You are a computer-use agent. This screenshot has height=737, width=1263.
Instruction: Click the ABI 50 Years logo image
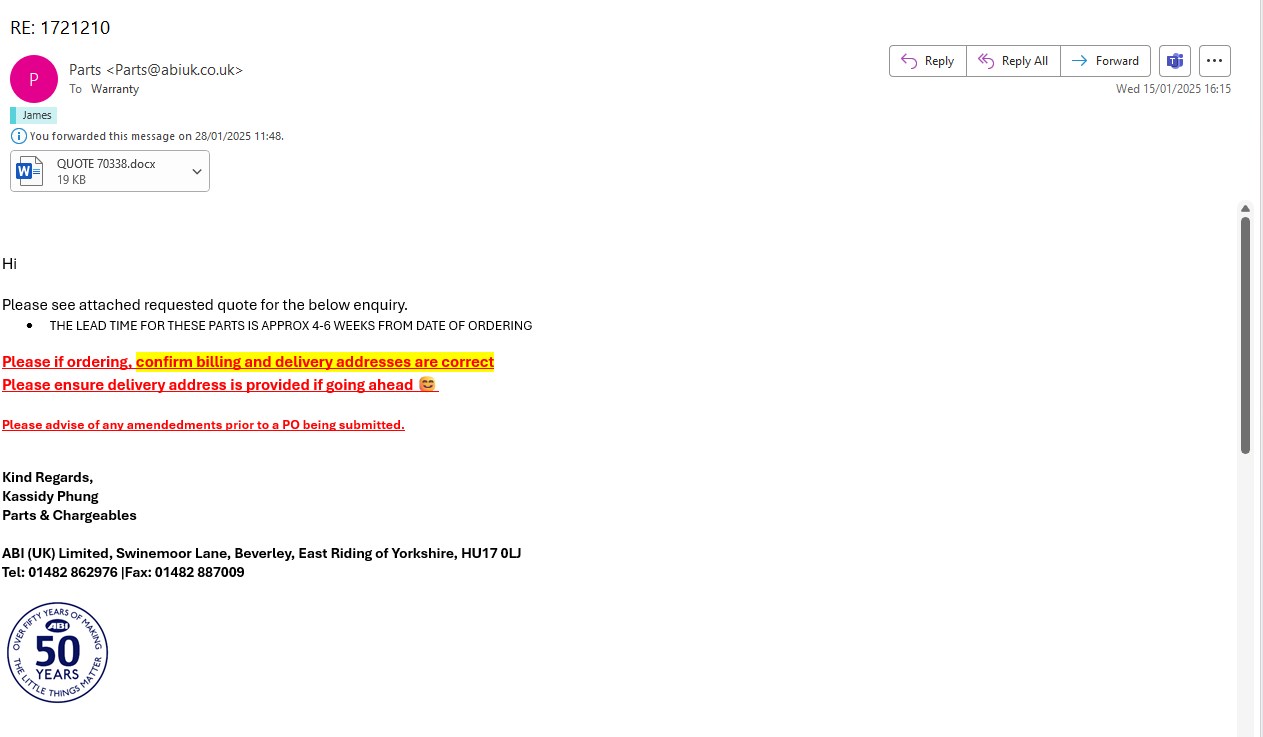click(57, 652)
